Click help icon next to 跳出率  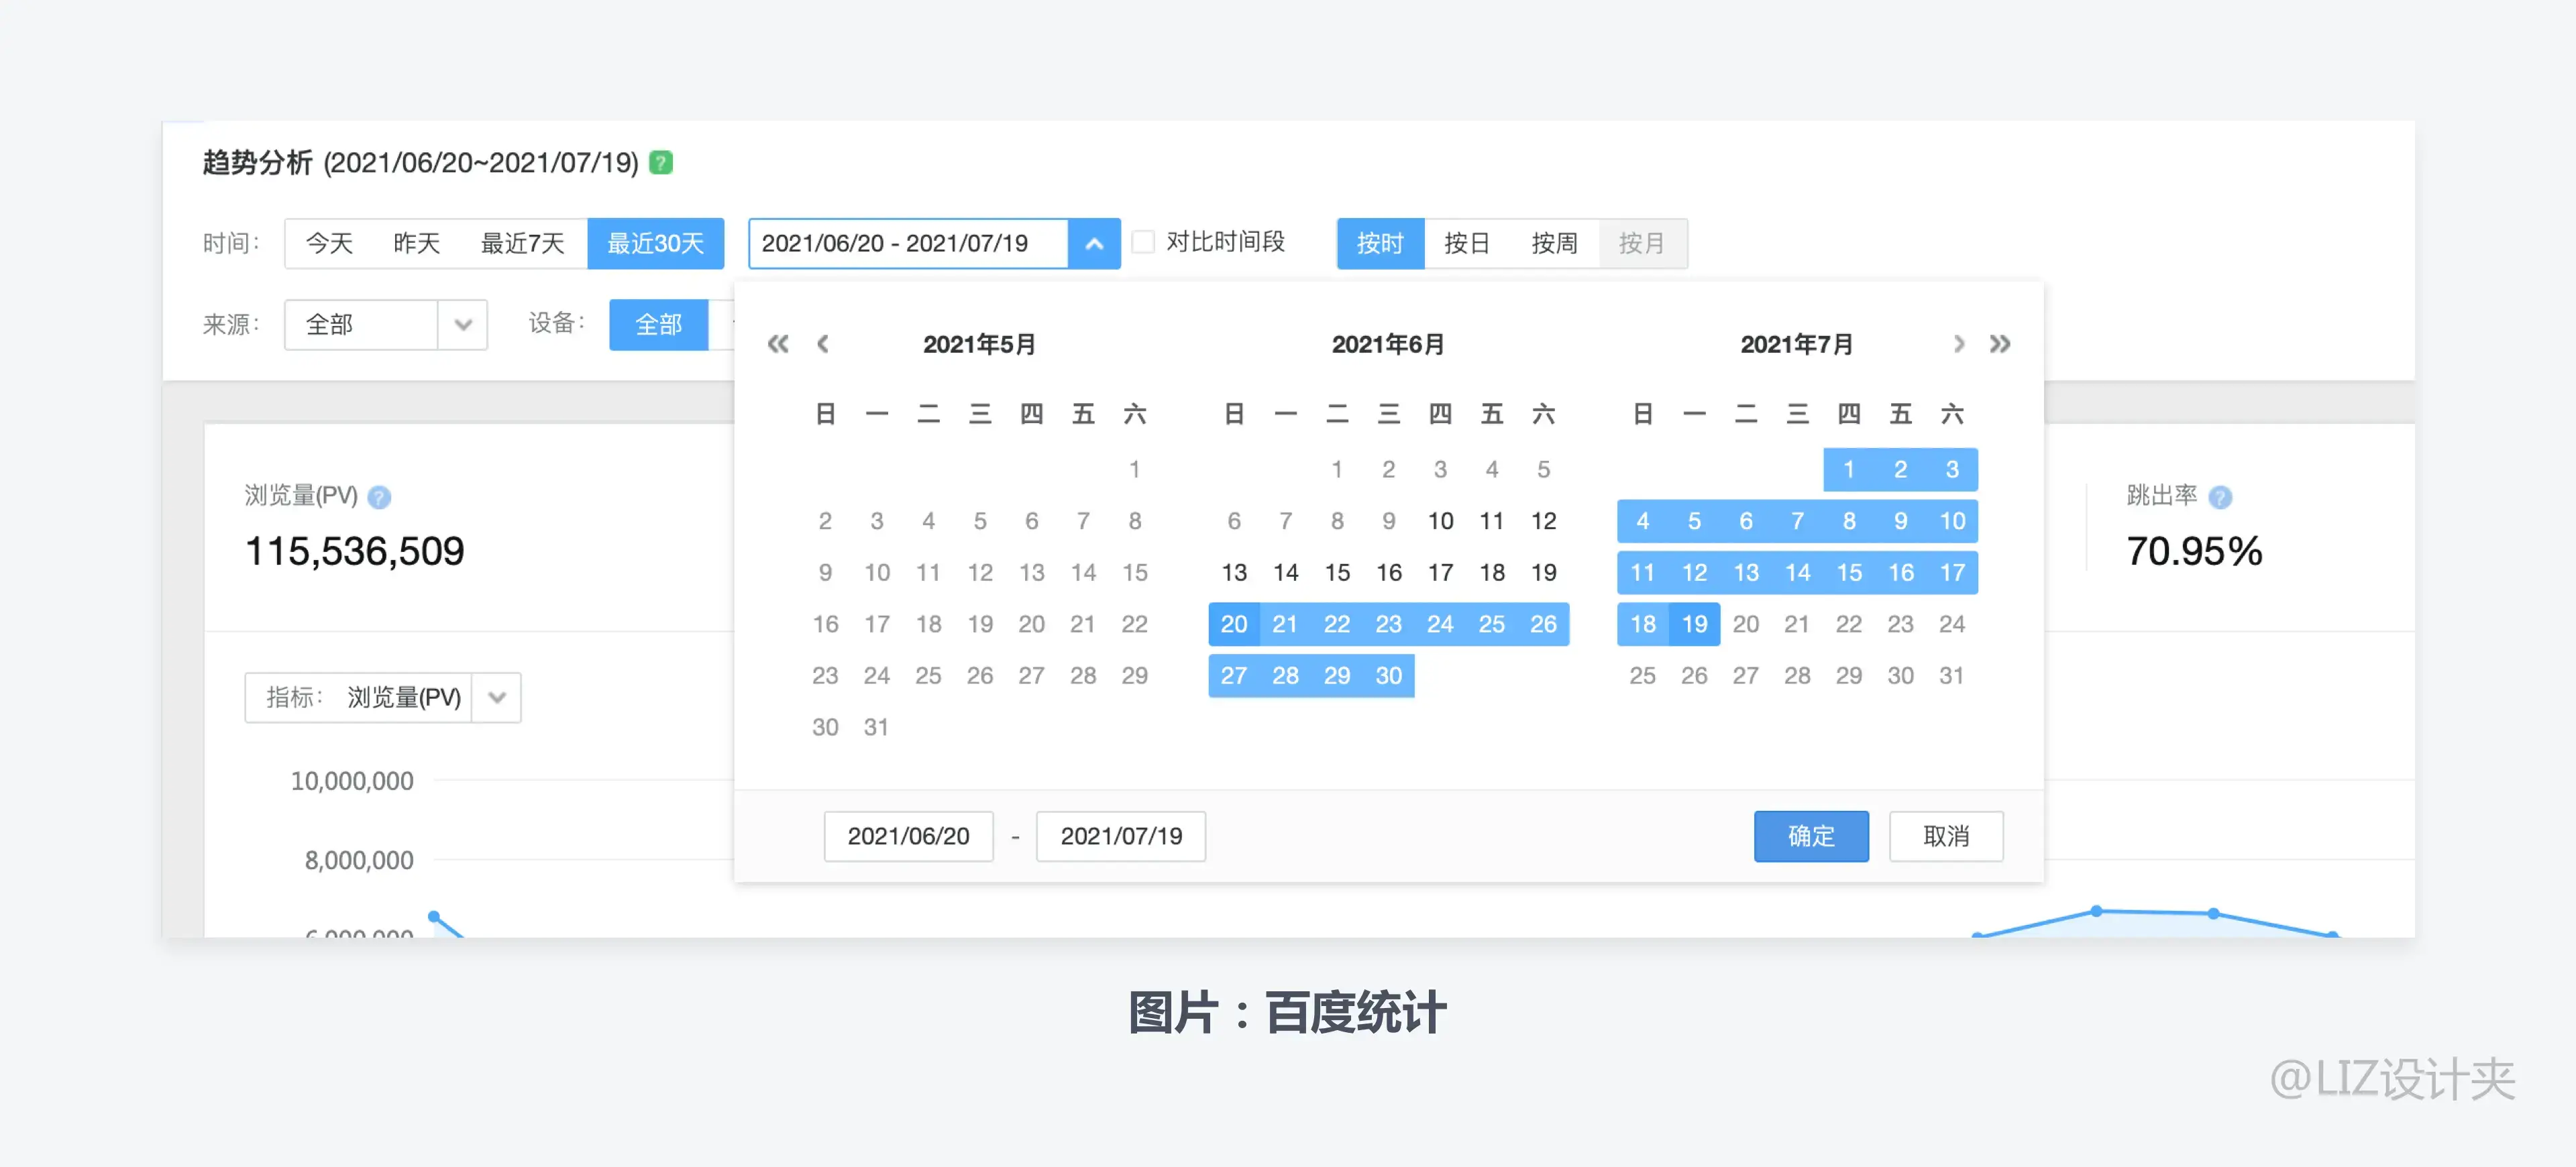click(x=2220, y=497)
